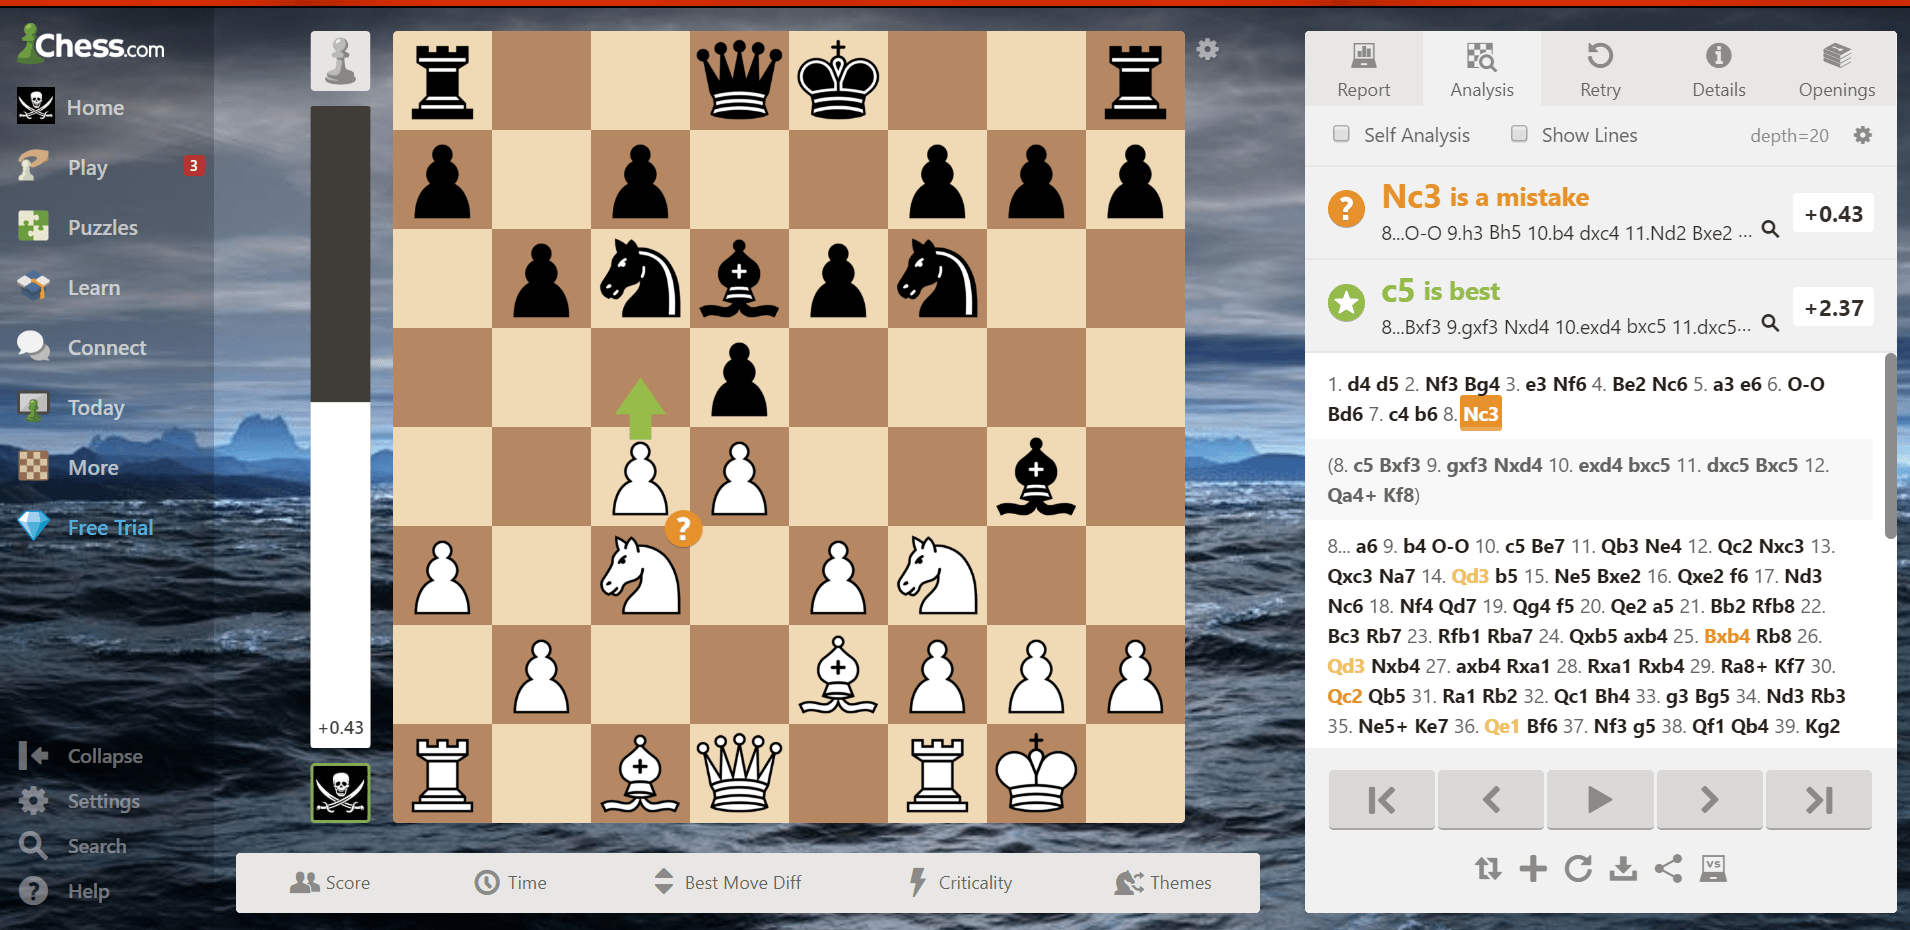
Task: Share the analysis via the share icon
Action: point(1668,868)
